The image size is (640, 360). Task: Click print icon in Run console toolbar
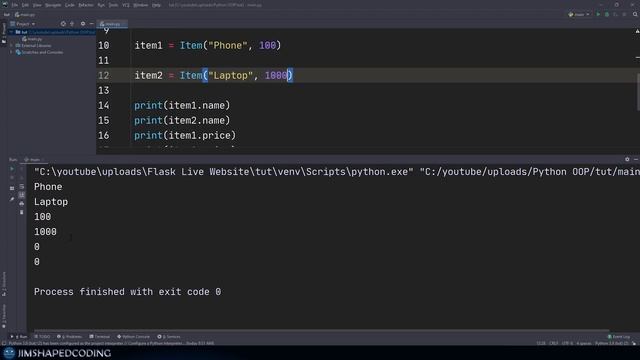click(22, 204)
